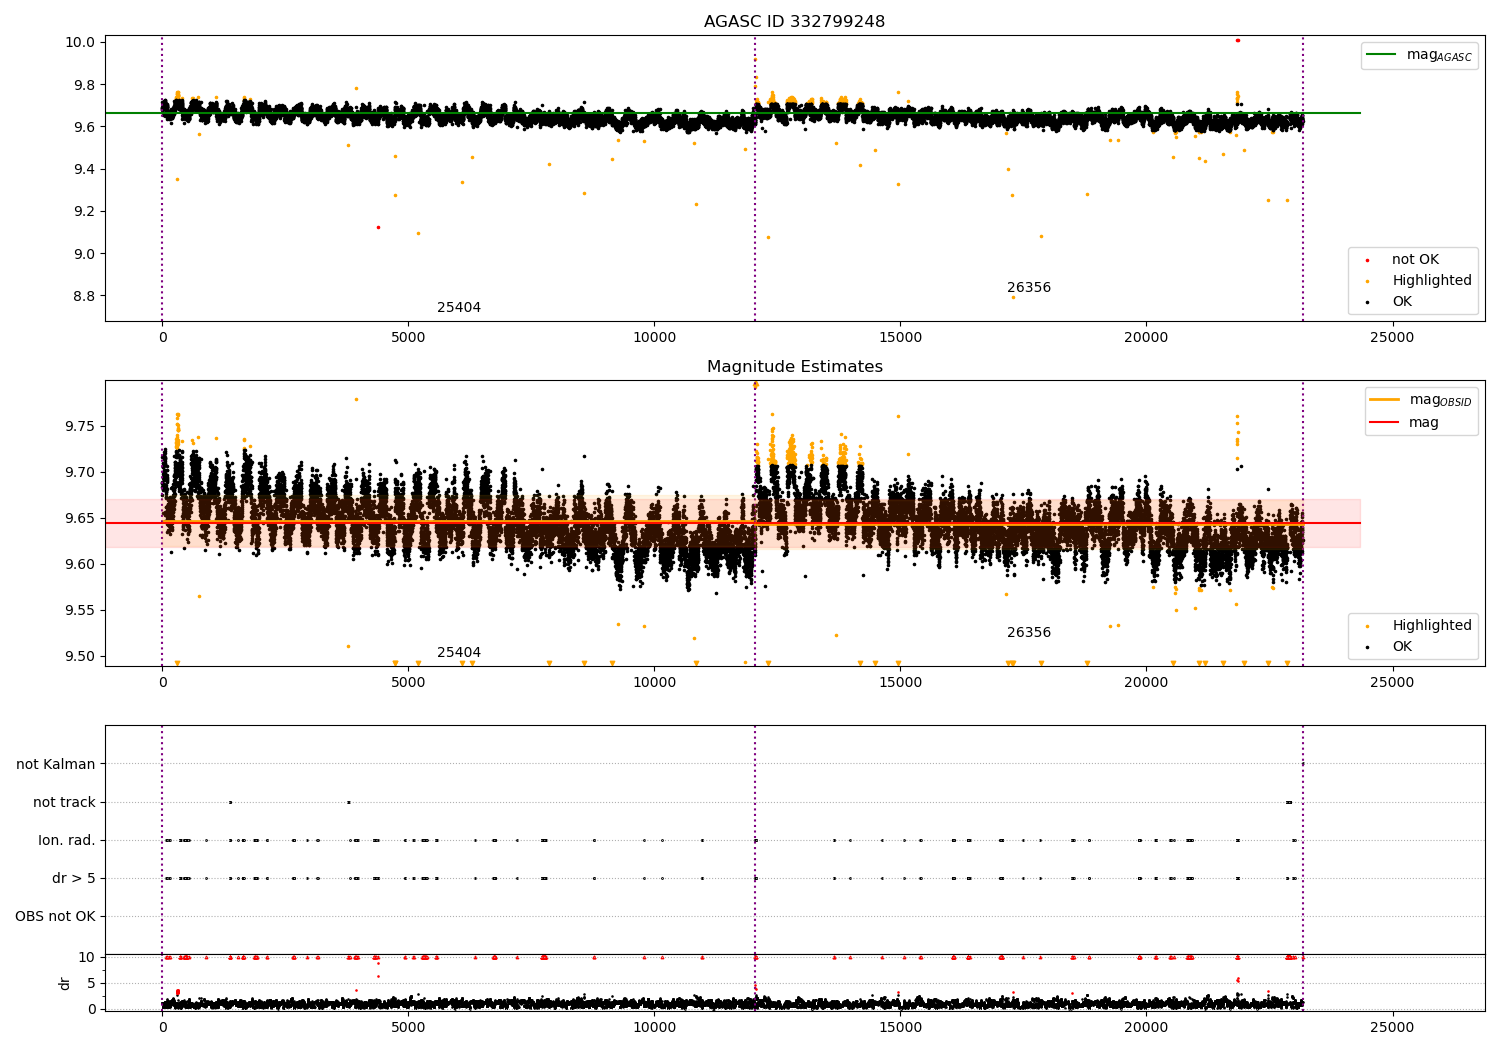Click the "Ion. rad." axis label
This screenshot has width=1500, height=1050.
[x=67, y=841]
